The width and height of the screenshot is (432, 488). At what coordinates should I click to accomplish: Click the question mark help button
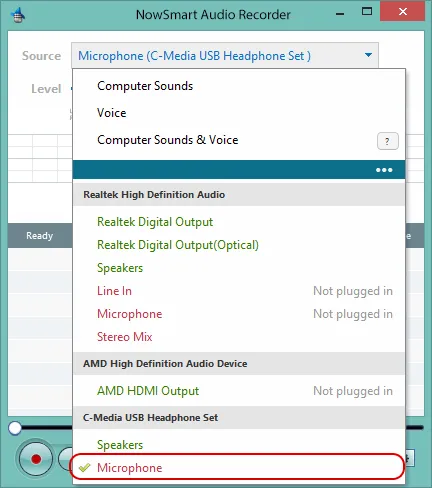388,141
